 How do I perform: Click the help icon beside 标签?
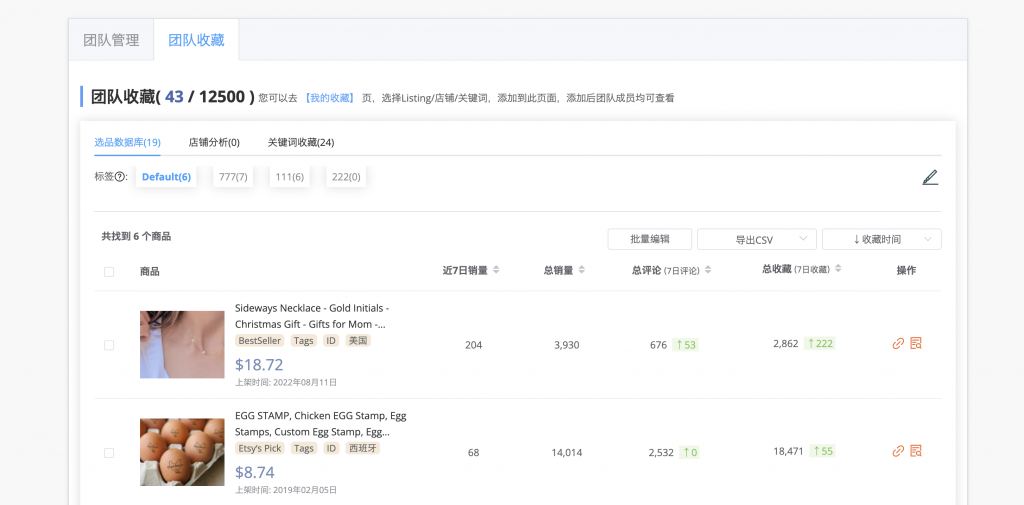121,178
